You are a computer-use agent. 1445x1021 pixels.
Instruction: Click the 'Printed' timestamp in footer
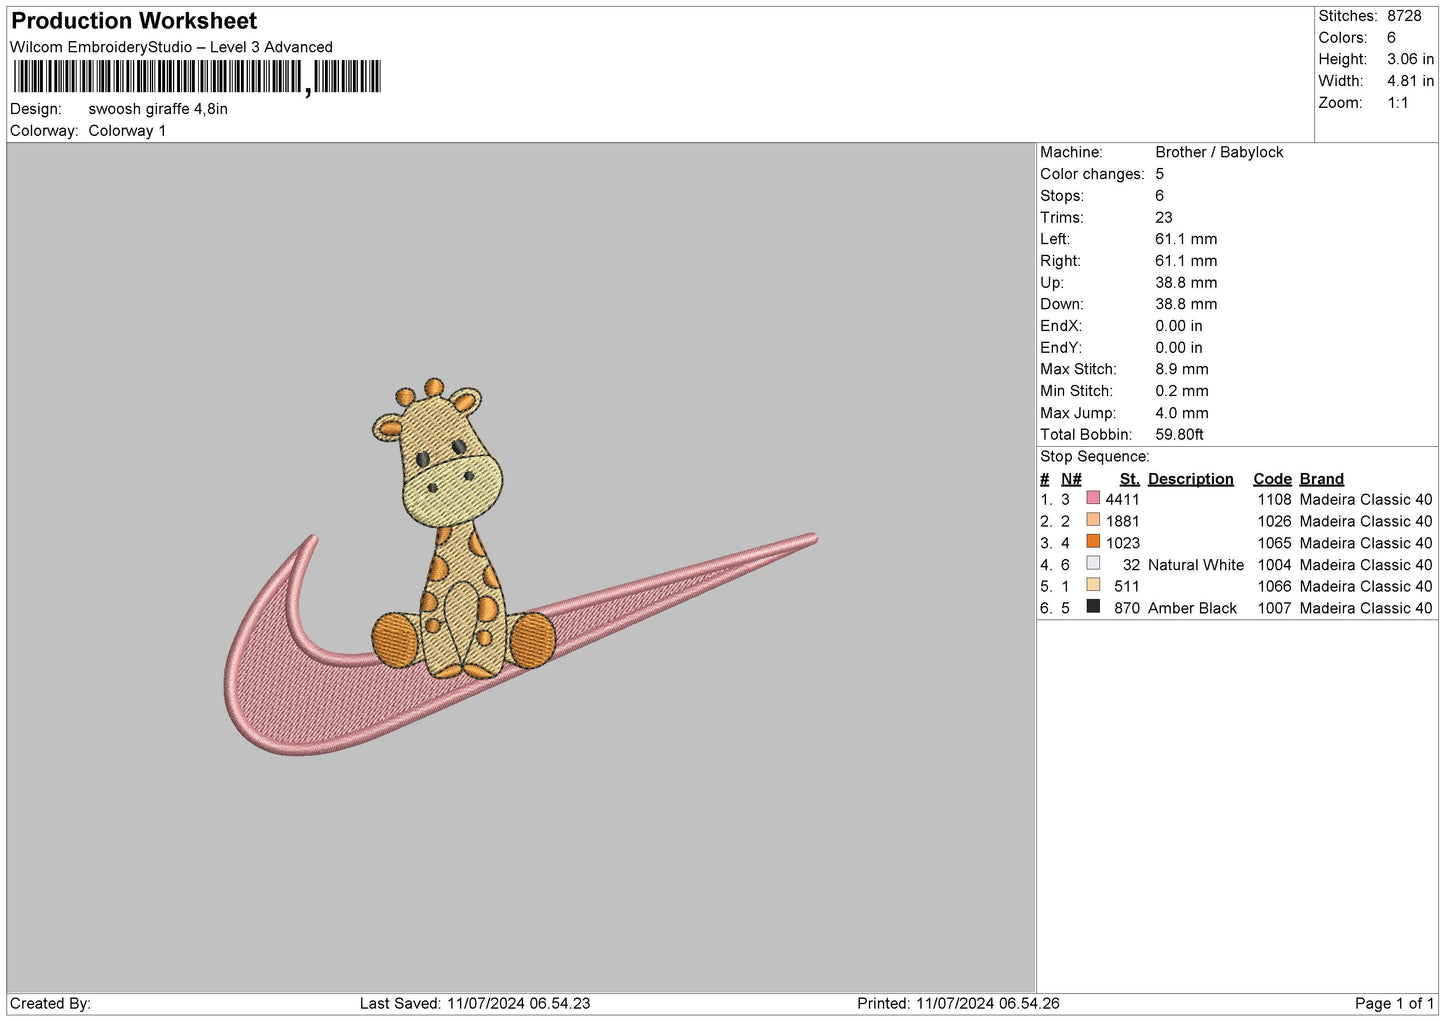click(958, 1003)
